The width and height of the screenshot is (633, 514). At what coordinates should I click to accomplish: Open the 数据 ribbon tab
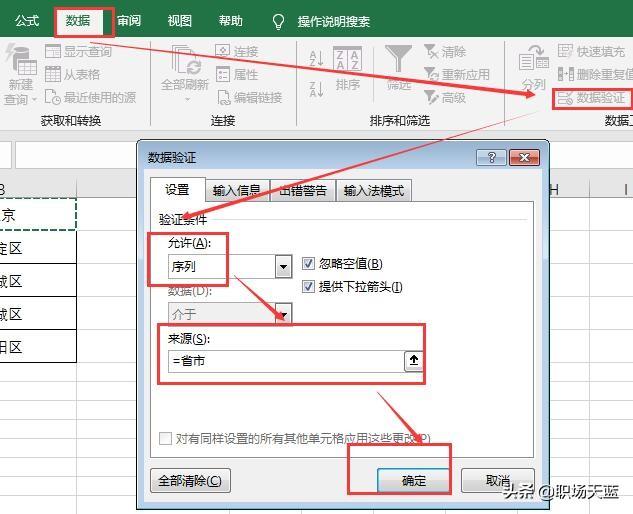(x=78, y=21)
